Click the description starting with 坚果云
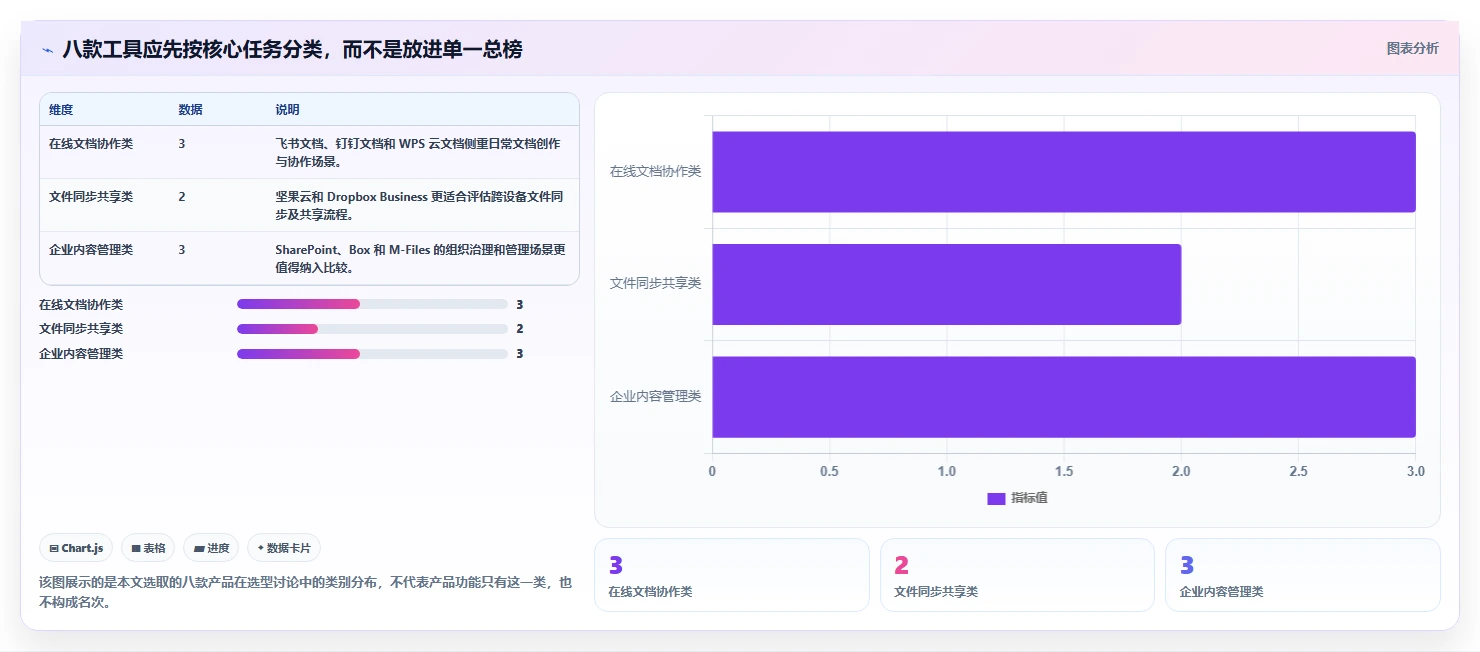 [419, 206]
